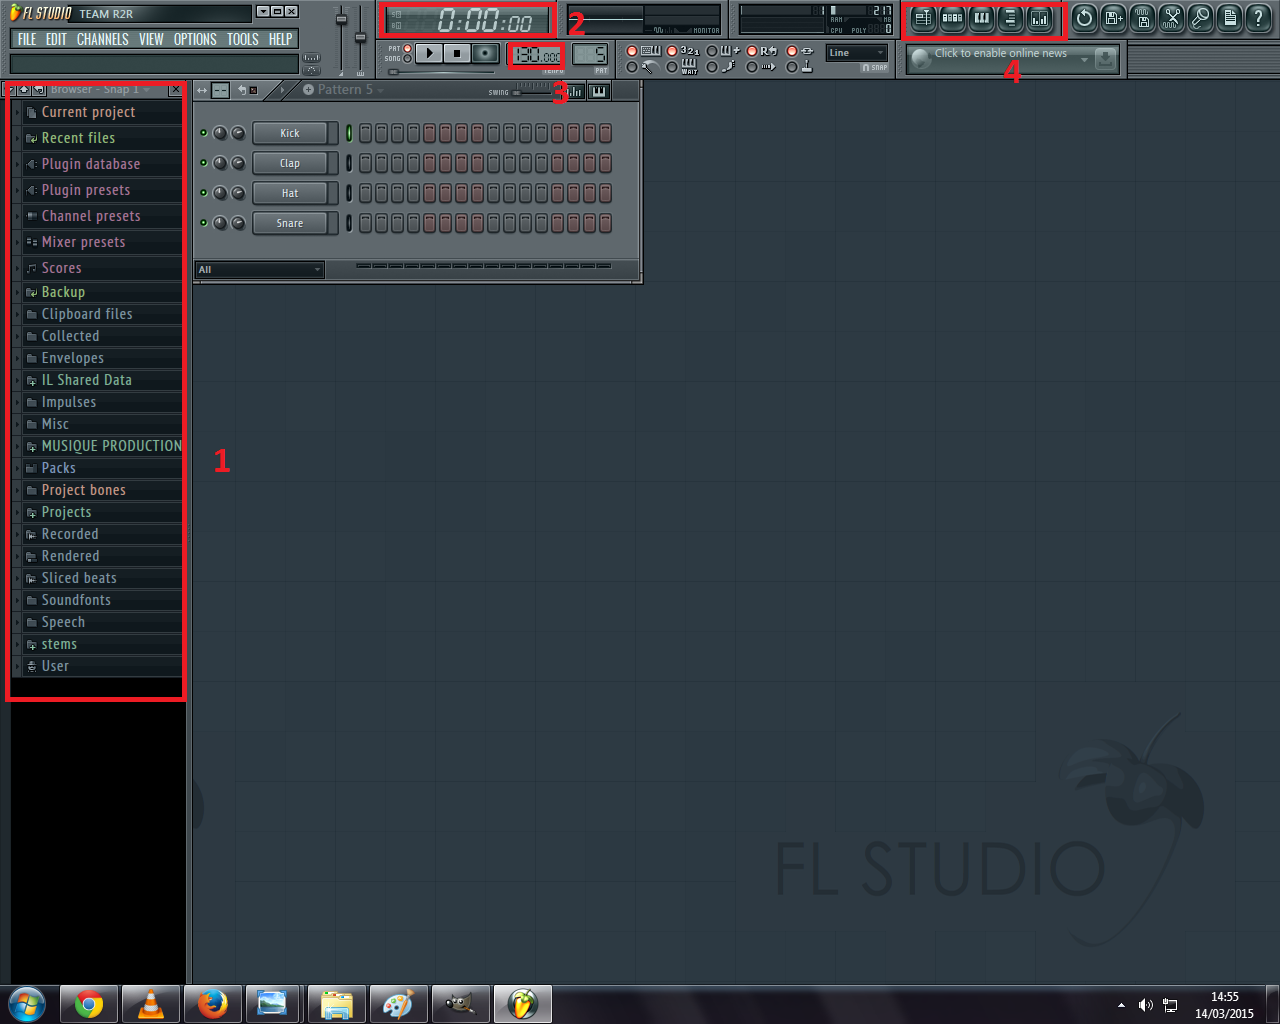Open graph editor icon in step sequencer
This screenshot has height=1024, width=1280.
pos(574,91)
